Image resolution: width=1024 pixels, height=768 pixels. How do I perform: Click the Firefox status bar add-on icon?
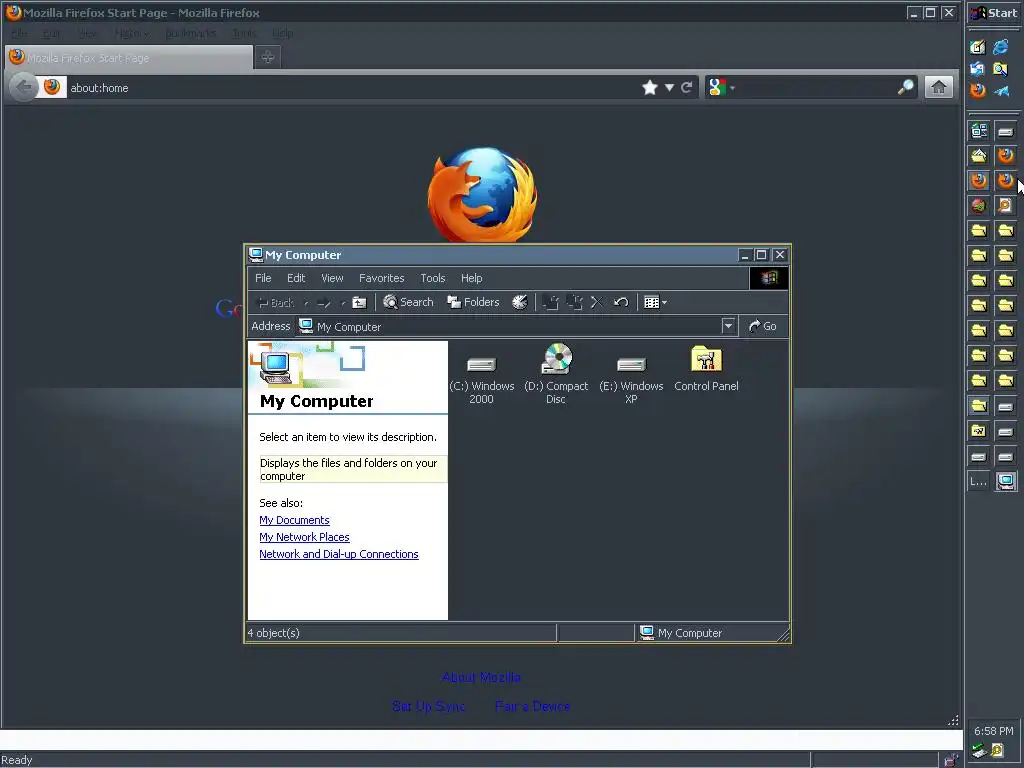click(952, 760)
